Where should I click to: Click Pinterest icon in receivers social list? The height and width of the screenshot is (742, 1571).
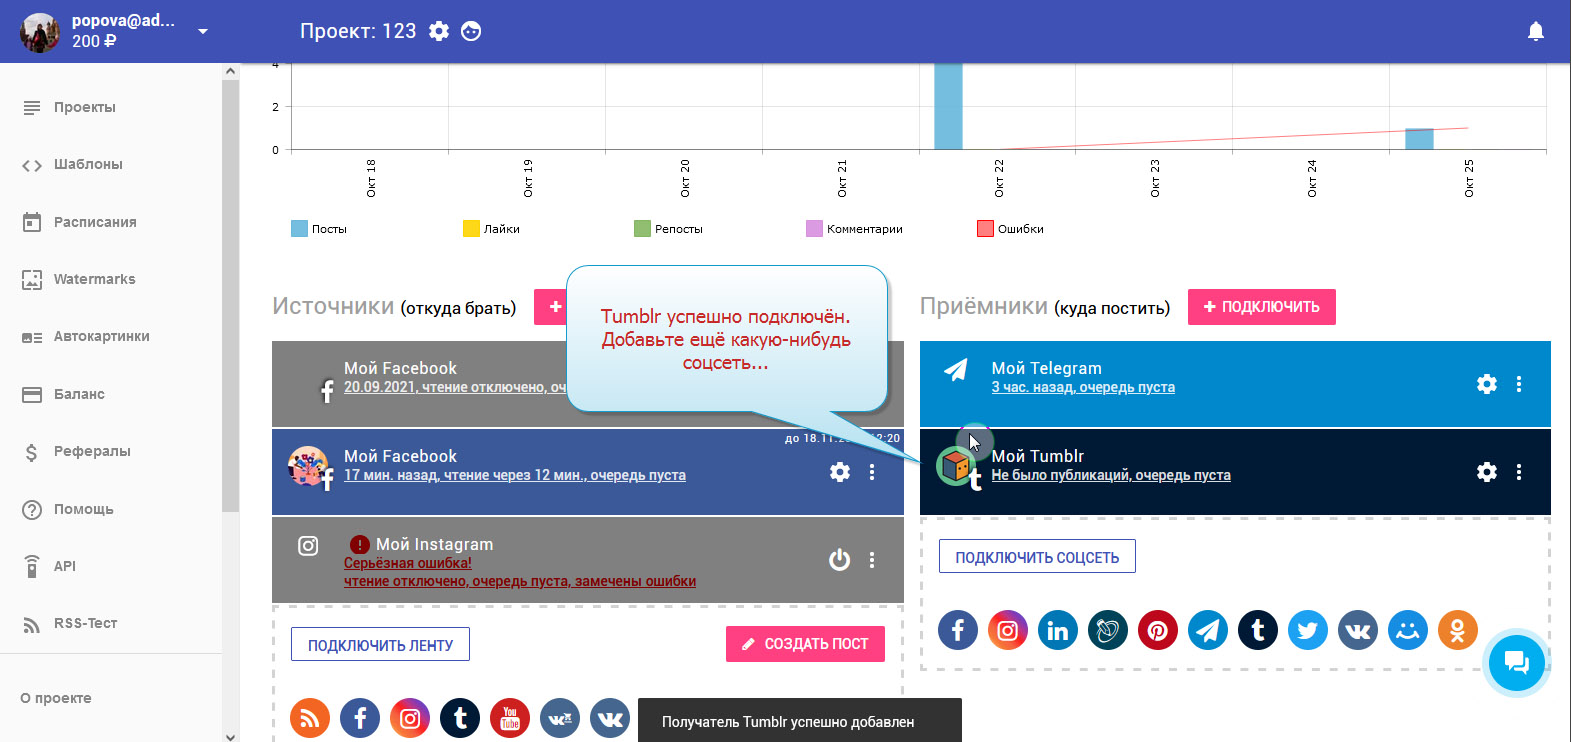(x=1157, y=630)
